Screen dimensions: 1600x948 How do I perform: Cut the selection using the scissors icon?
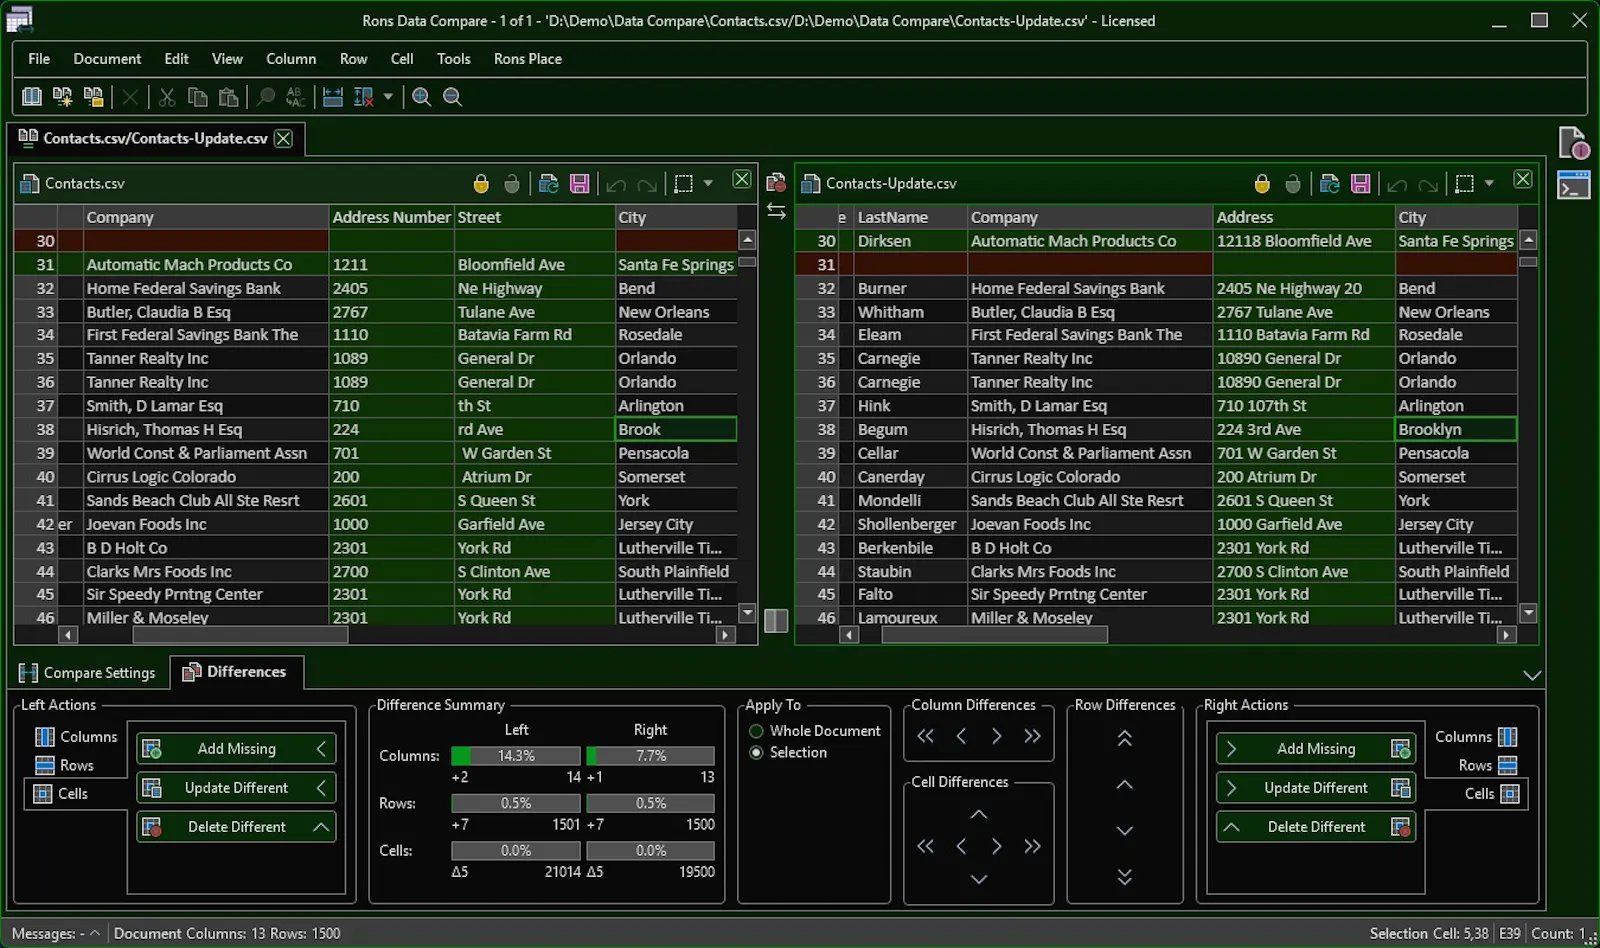tap(167, 97)
